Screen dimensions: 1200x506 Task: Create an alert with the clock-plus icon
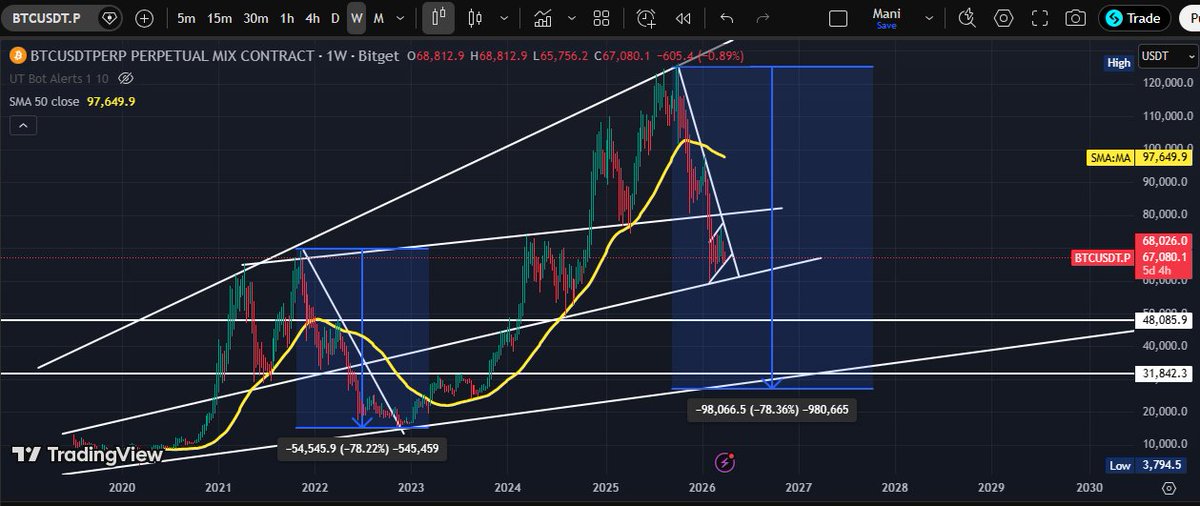(x=646, y=18)
